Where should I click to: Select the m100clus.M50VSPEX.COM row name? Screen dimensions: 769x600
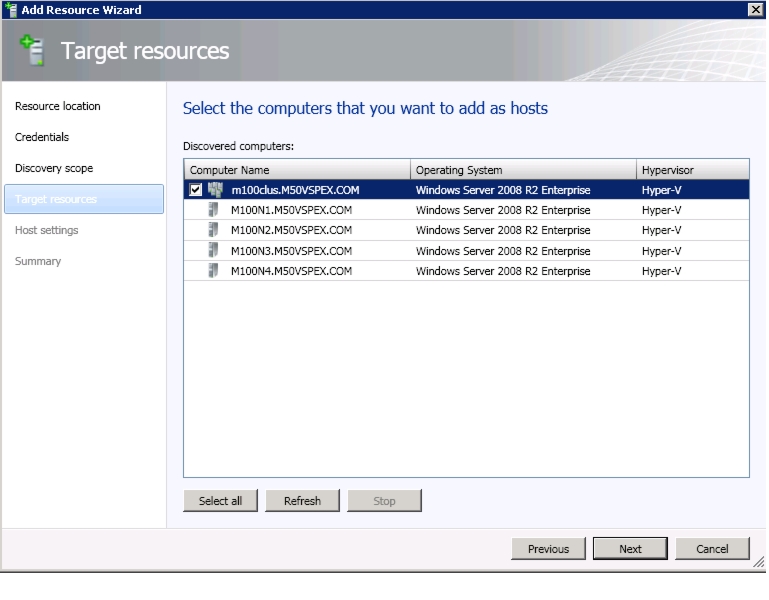pos(295,190)
